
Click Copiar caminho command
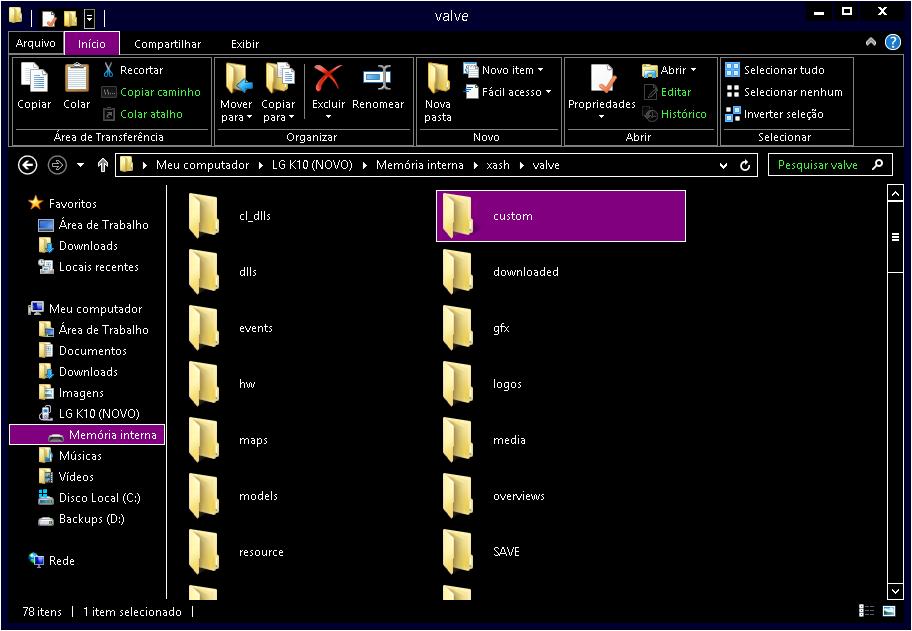[151, 92]
